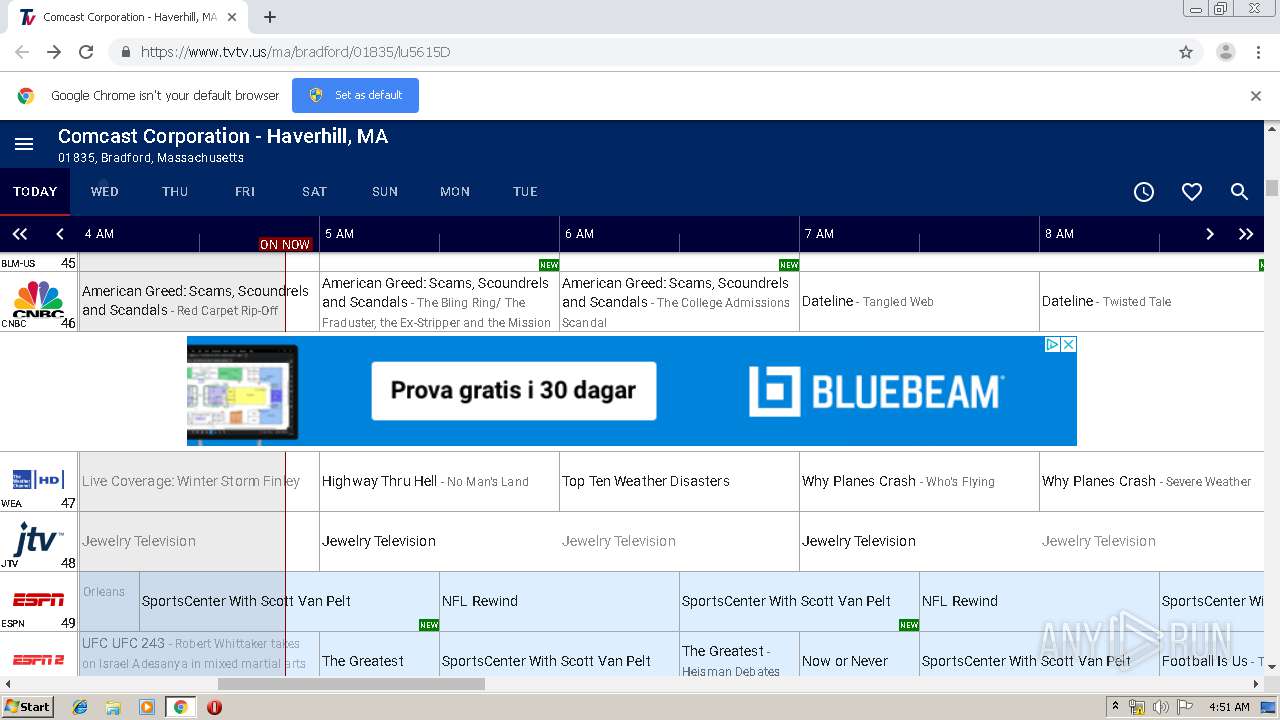Screen dimensions: 1280x720
Task: Open Chrome profile avatar
Action: pos(1226,52)
